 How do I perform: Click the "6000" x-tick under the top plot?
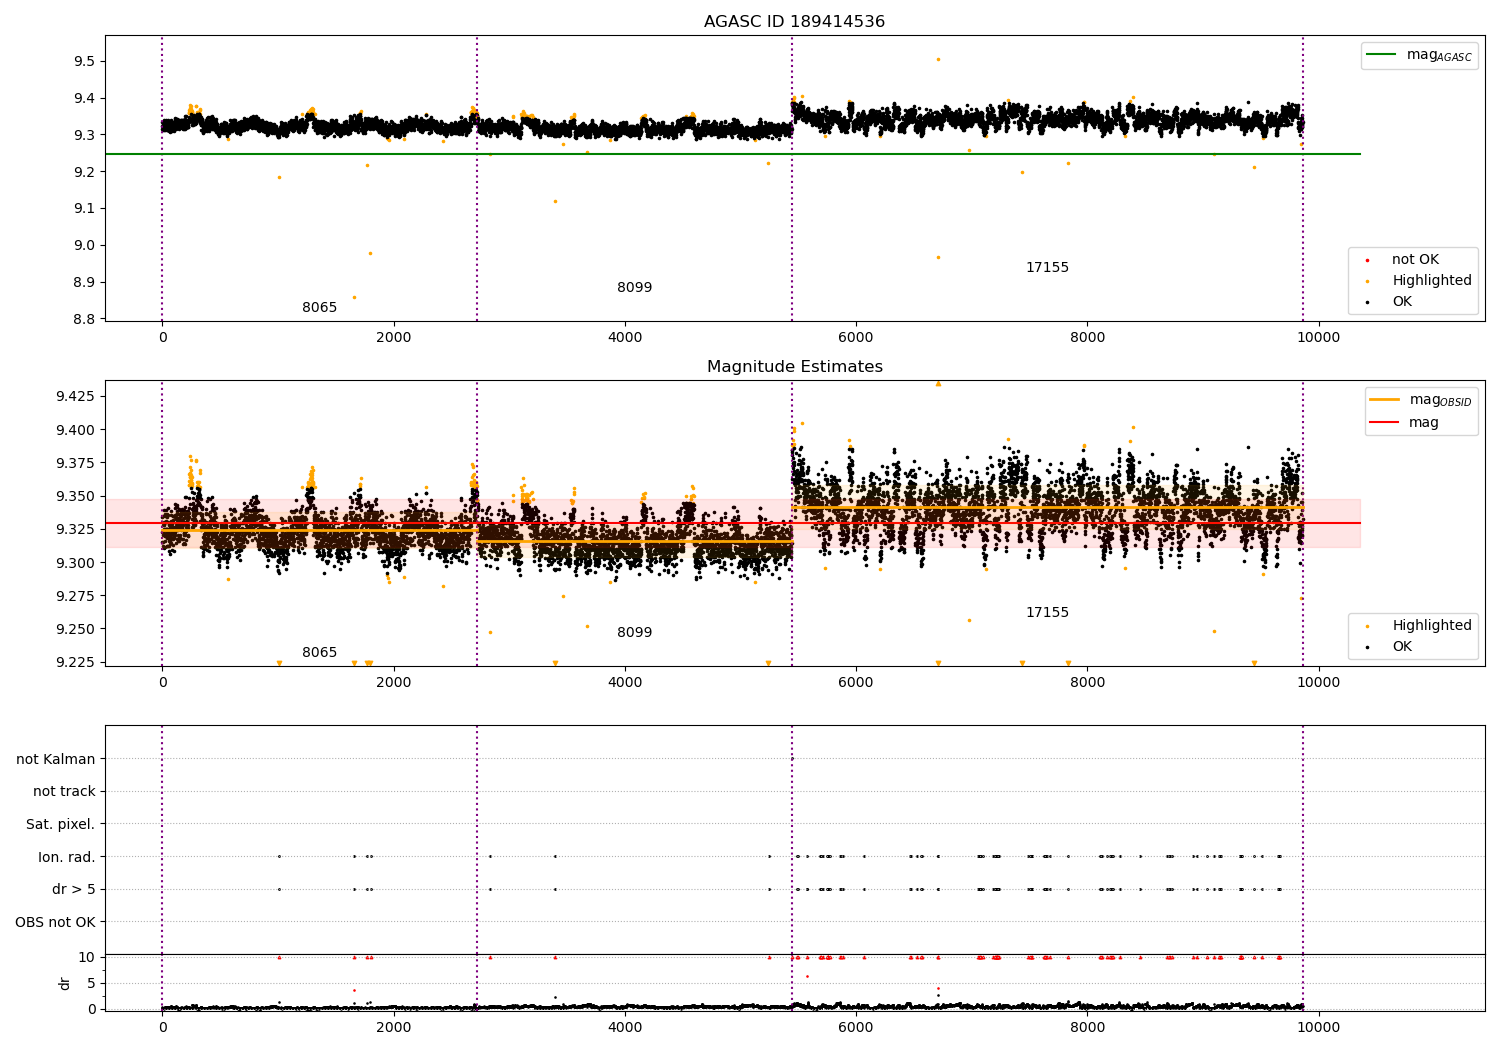coord(856,338)
